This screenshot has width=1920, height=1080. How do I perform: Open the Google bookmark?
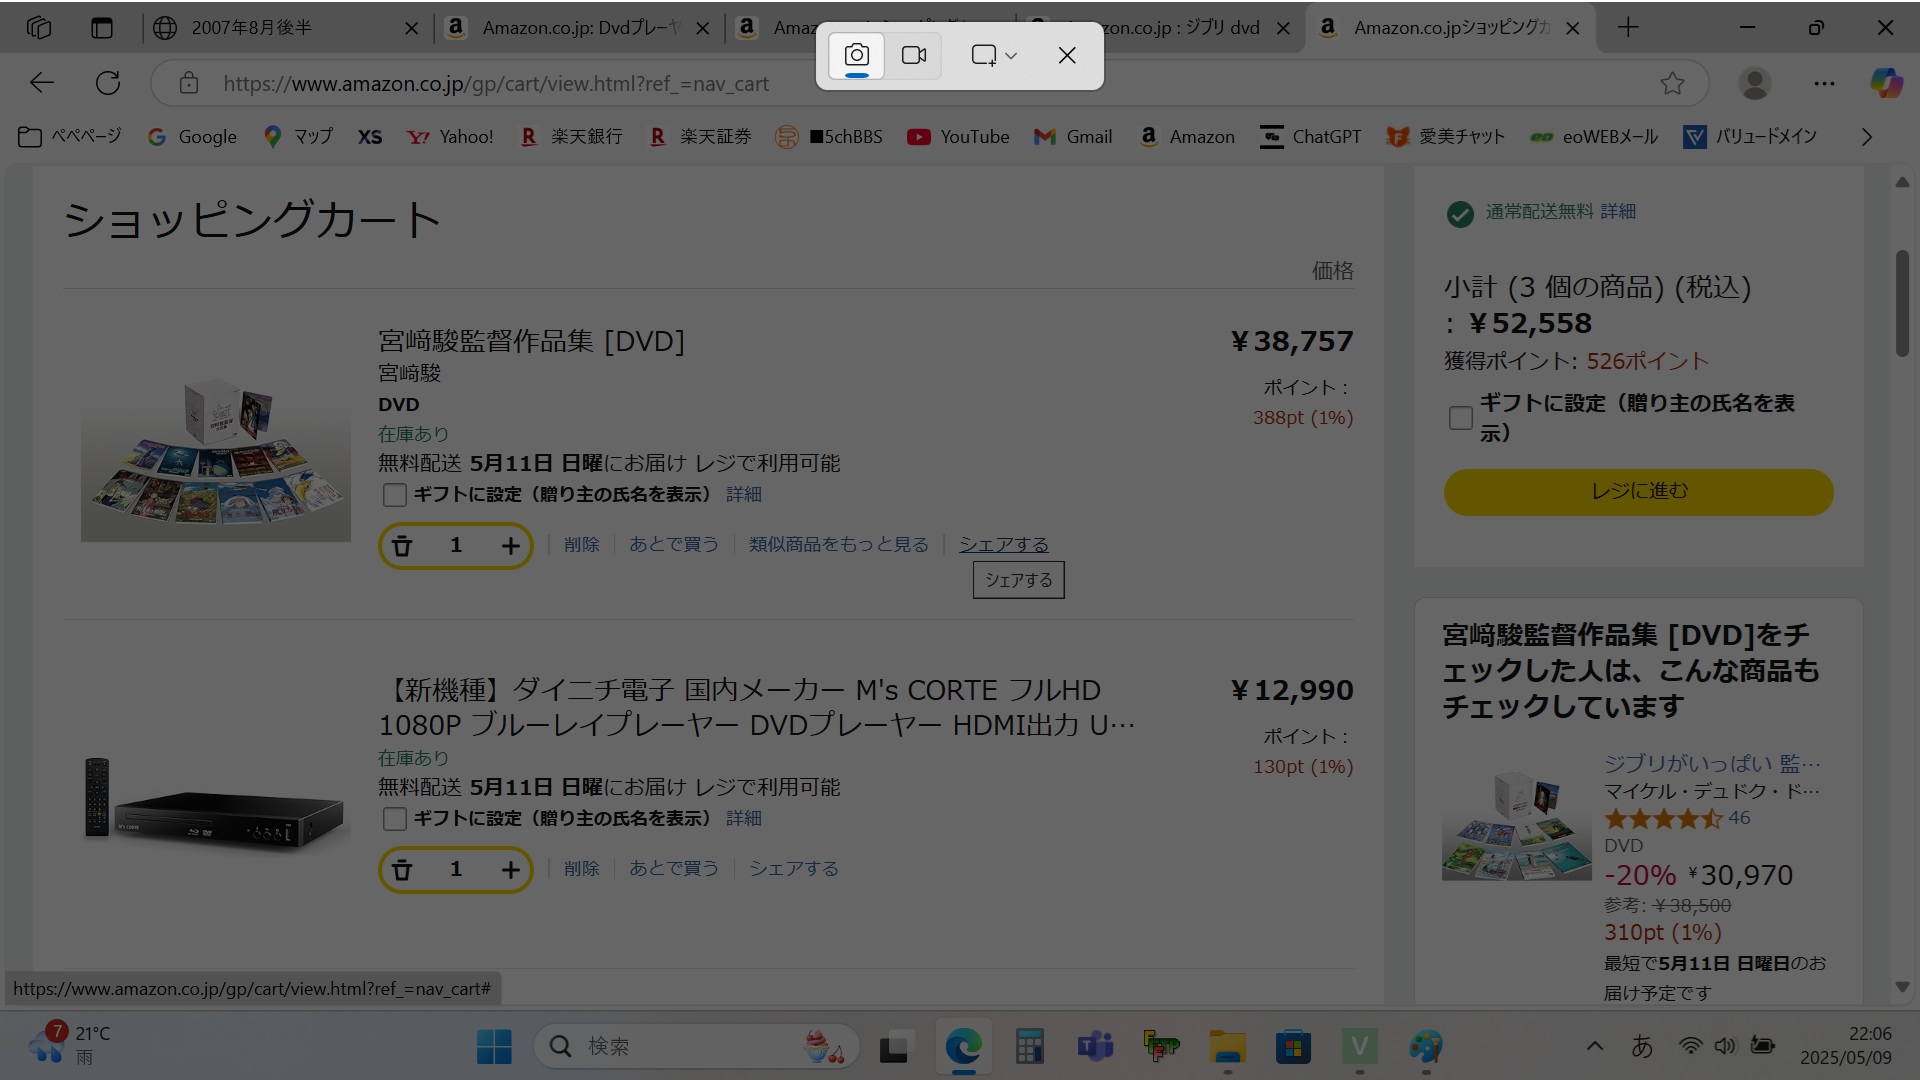coord(192,137)
